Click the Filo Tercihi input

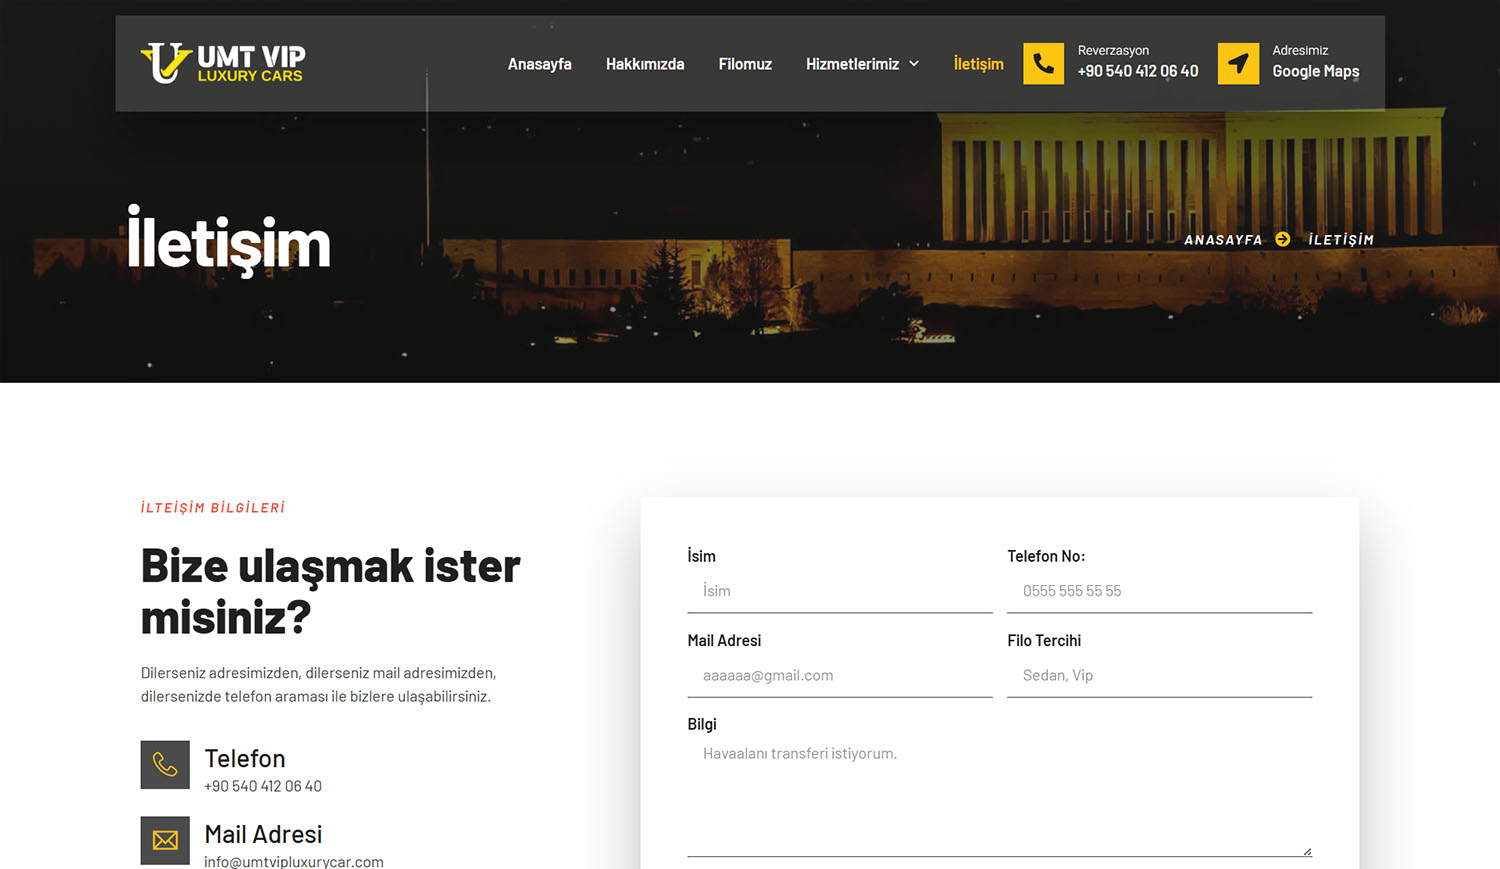point(1159,676)
